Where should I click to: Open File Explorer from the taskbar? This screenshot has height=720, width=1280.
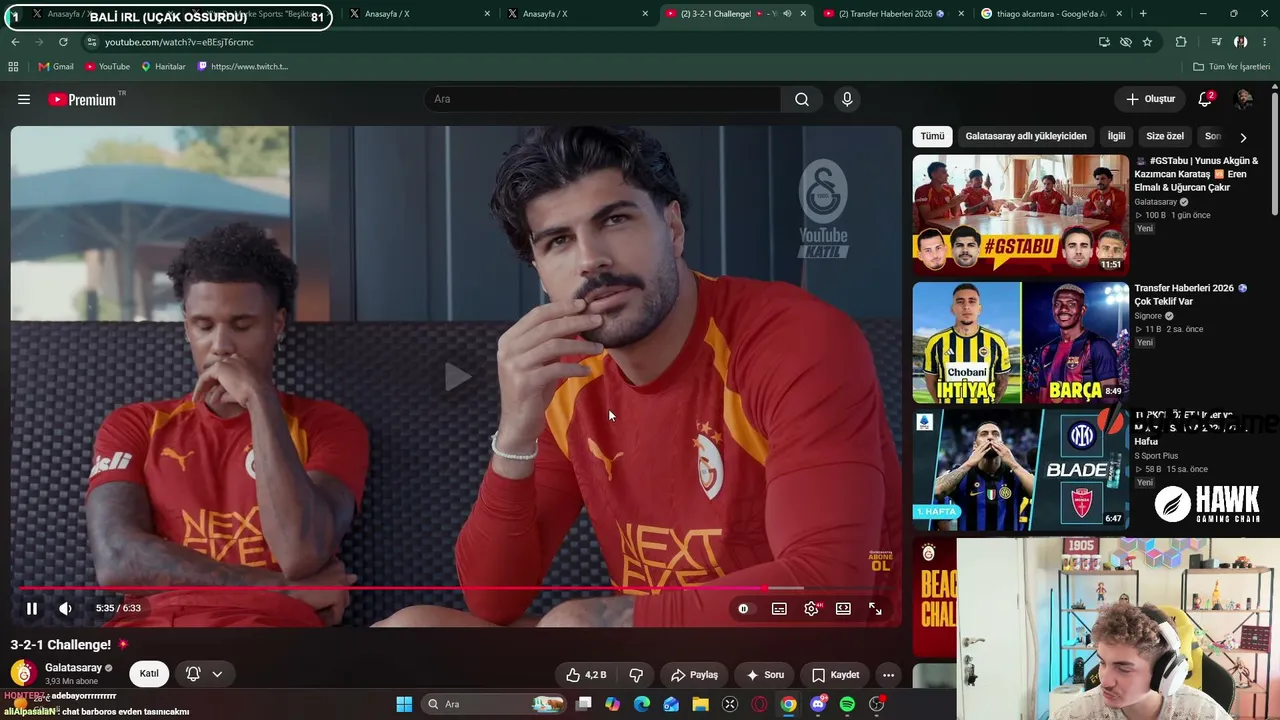pyautogui.click(x=700, y=704)
